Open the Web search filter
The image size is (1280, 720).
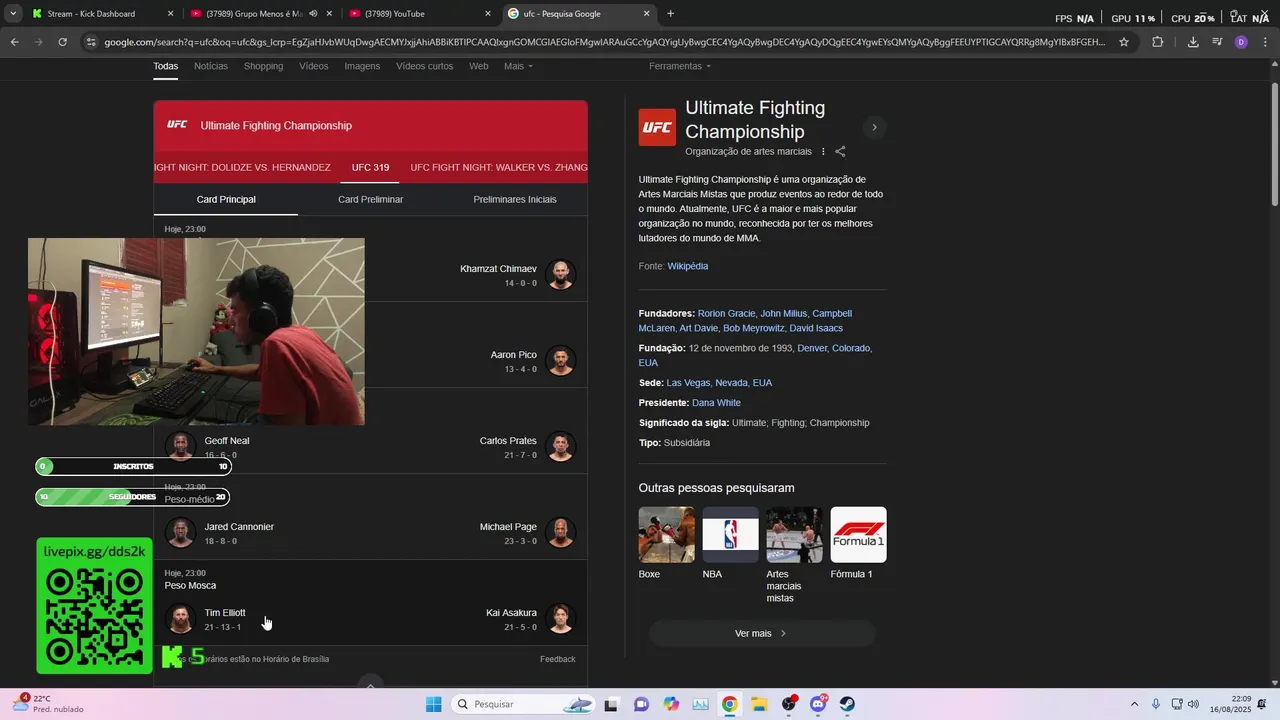479,66
